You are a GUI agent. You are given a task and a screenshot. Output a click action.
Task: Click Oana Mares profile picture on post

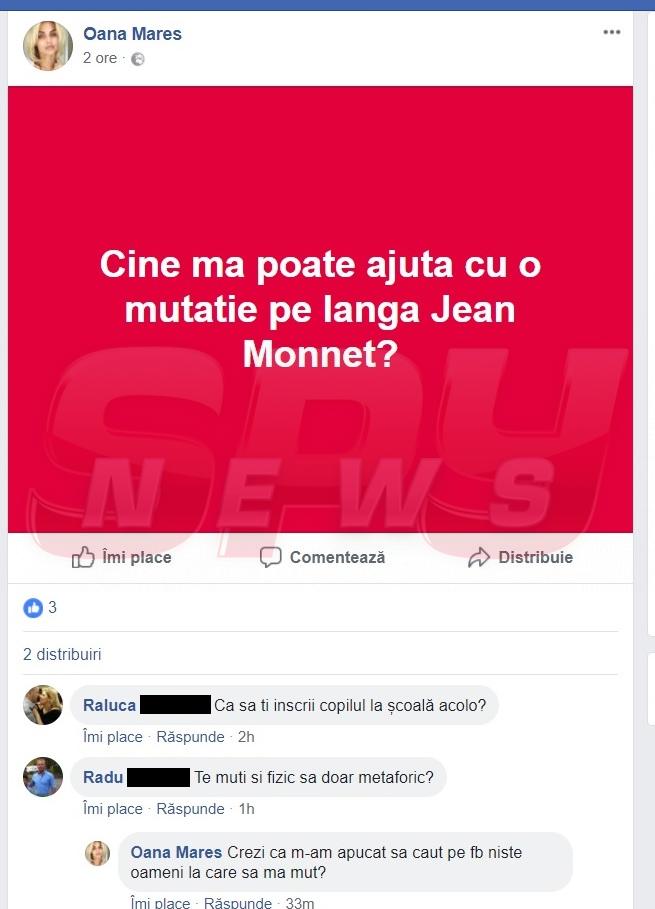point(48,46)
